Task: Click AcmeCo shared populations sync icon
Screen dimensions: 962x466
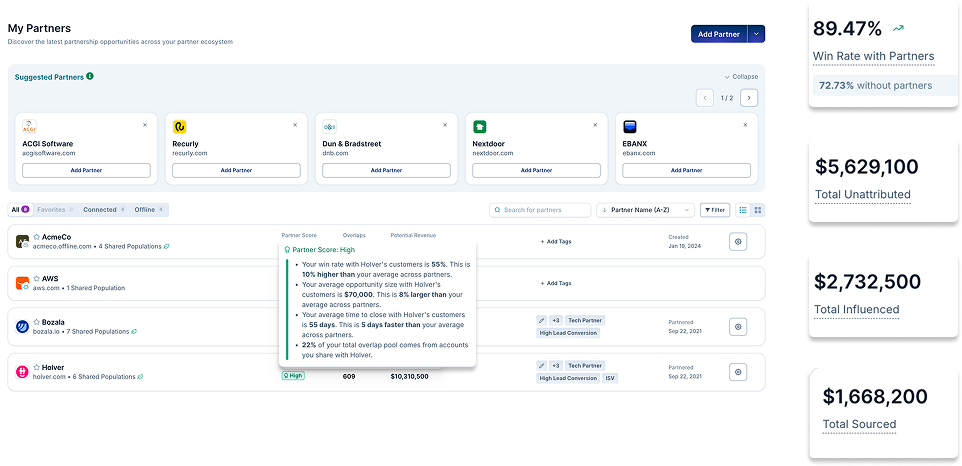Action: [166, 246]
